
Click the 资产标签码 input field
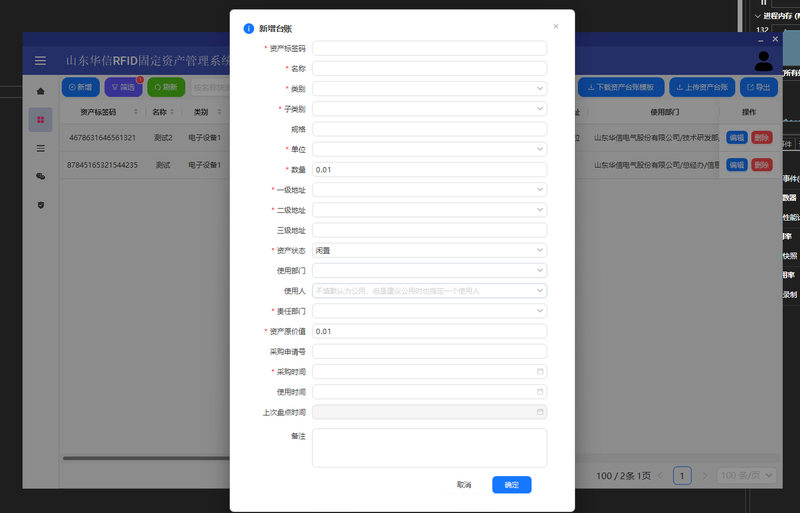(430, 48)
